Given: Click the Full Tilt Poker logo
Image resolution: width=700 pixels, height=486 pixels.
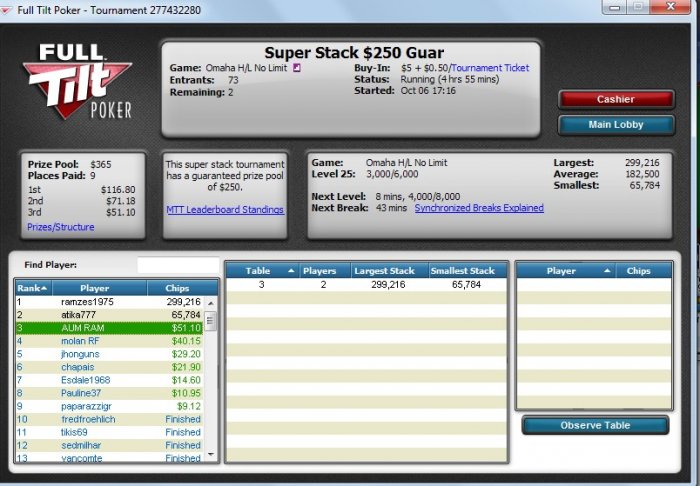Looking at the screenshot, I should tap(78, 81).
